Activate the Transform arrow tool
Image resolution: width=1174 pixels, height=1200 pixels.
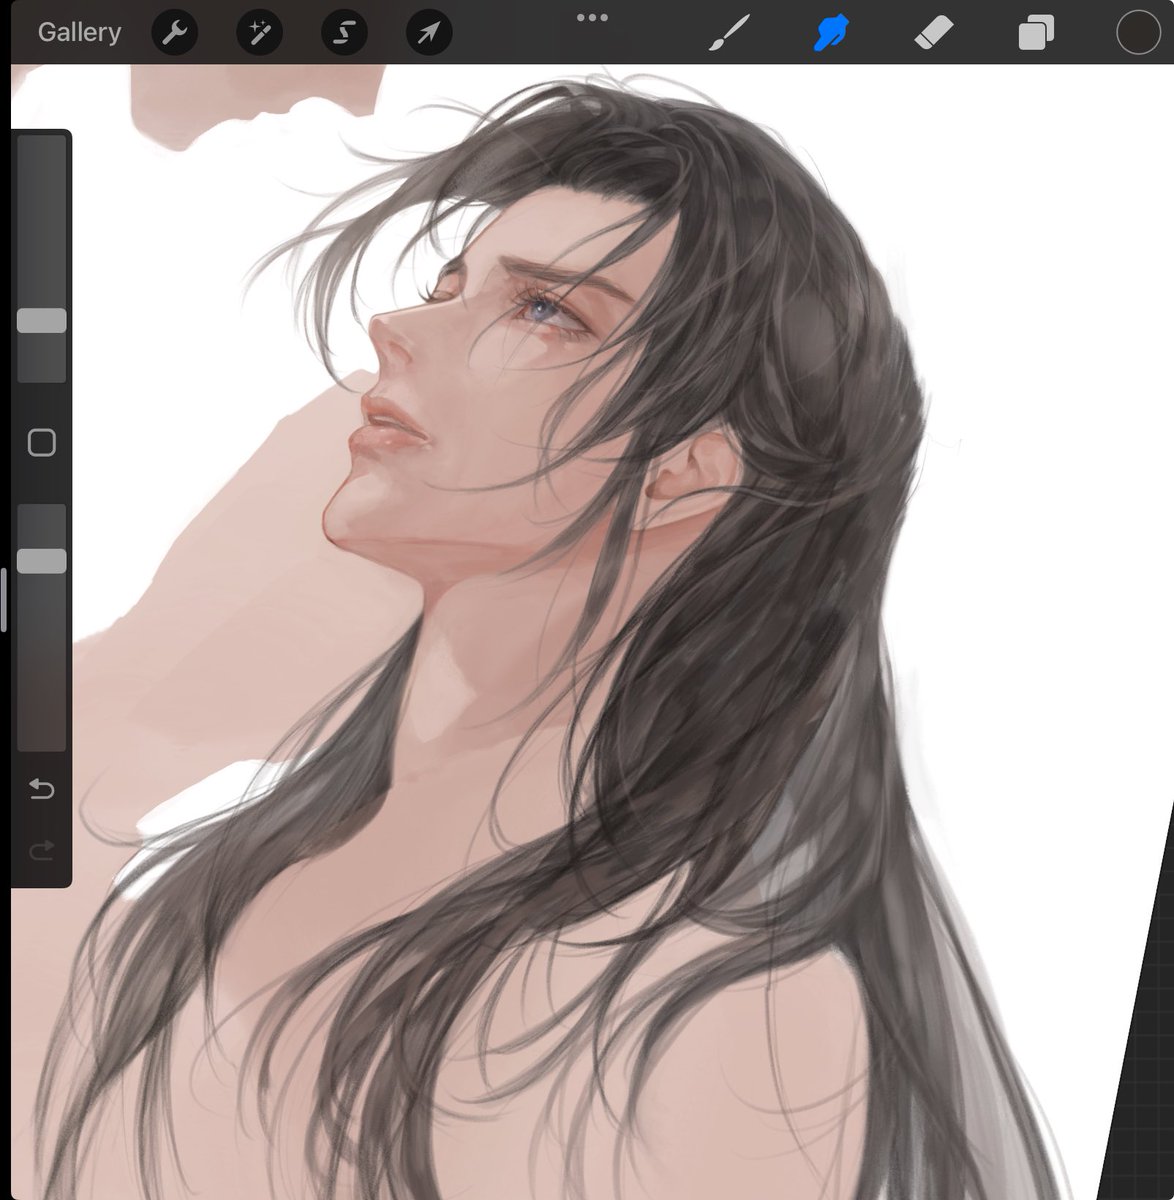pyautogui.click(x=429, y=33)
